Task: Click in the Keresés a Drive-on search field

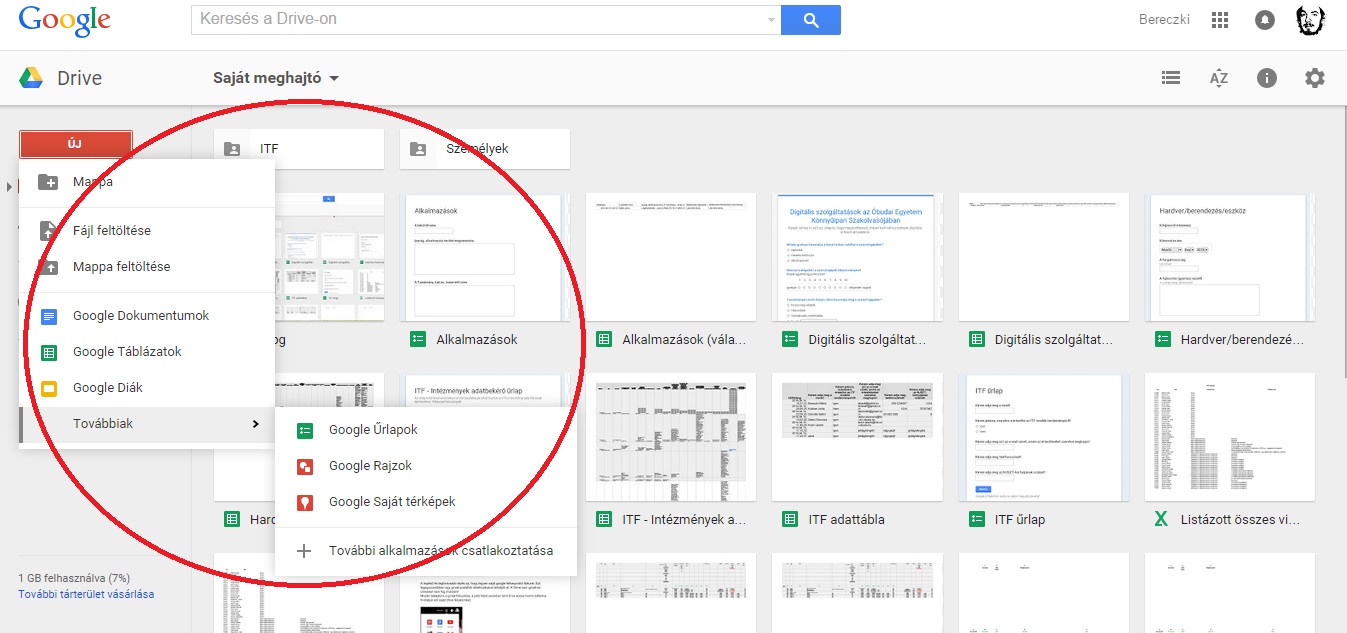Action: coord(480,20)
